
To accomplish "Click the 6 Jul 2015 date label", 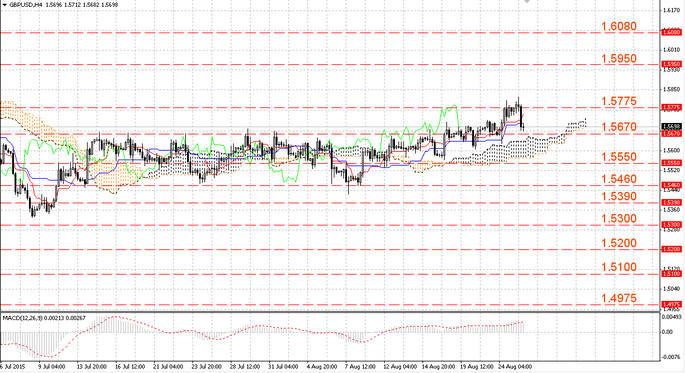I will click(x=13, y=366).
